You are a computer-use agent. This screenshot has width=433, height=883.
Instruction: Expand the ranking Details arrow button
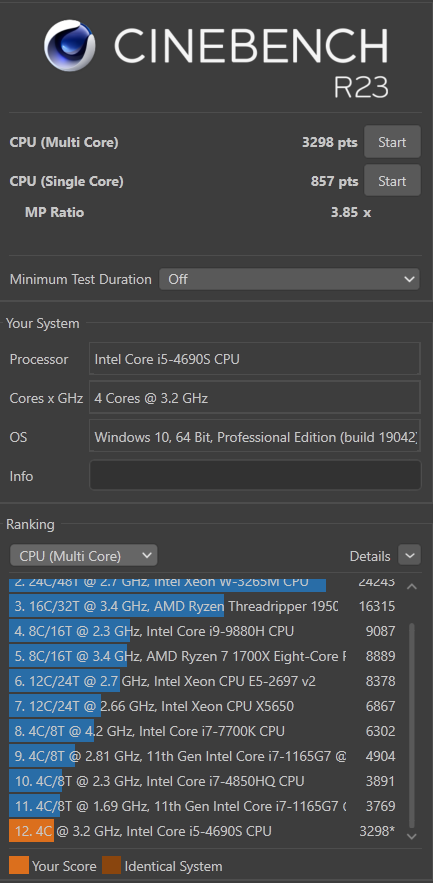409,555
